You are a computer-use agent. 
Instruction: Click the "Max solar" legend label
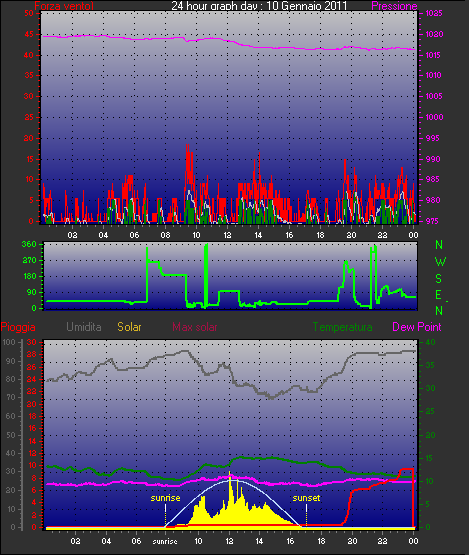tap(195, 327)
